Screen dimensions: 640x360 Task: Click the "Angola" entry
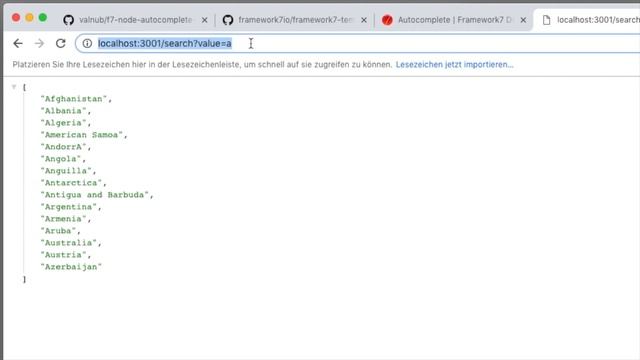[x=63, y=159]
